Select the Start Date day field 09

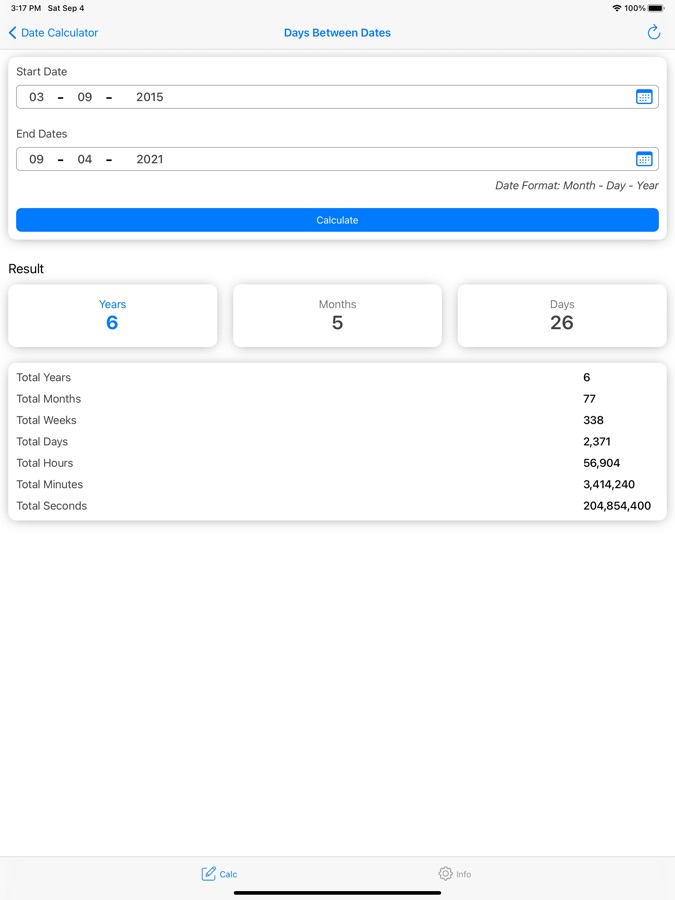point(85,97)
